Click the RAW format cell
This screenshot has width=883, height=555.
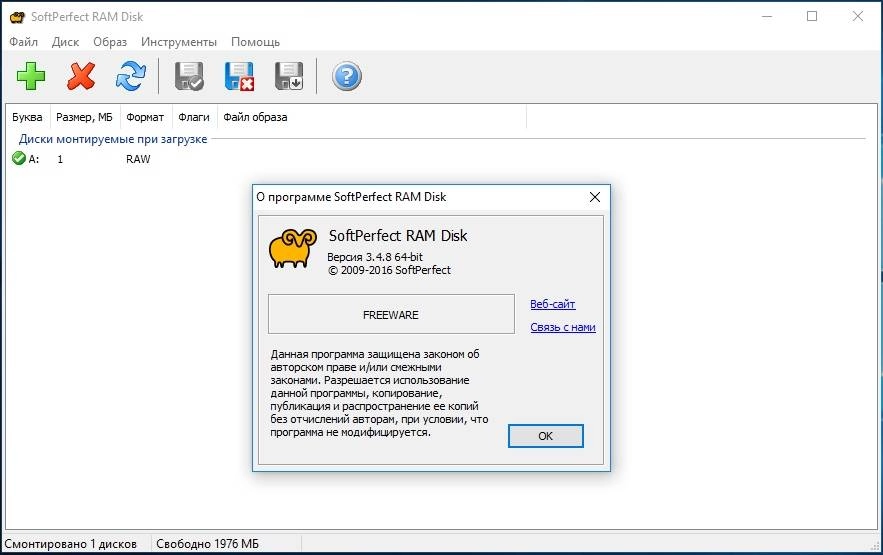138,159
